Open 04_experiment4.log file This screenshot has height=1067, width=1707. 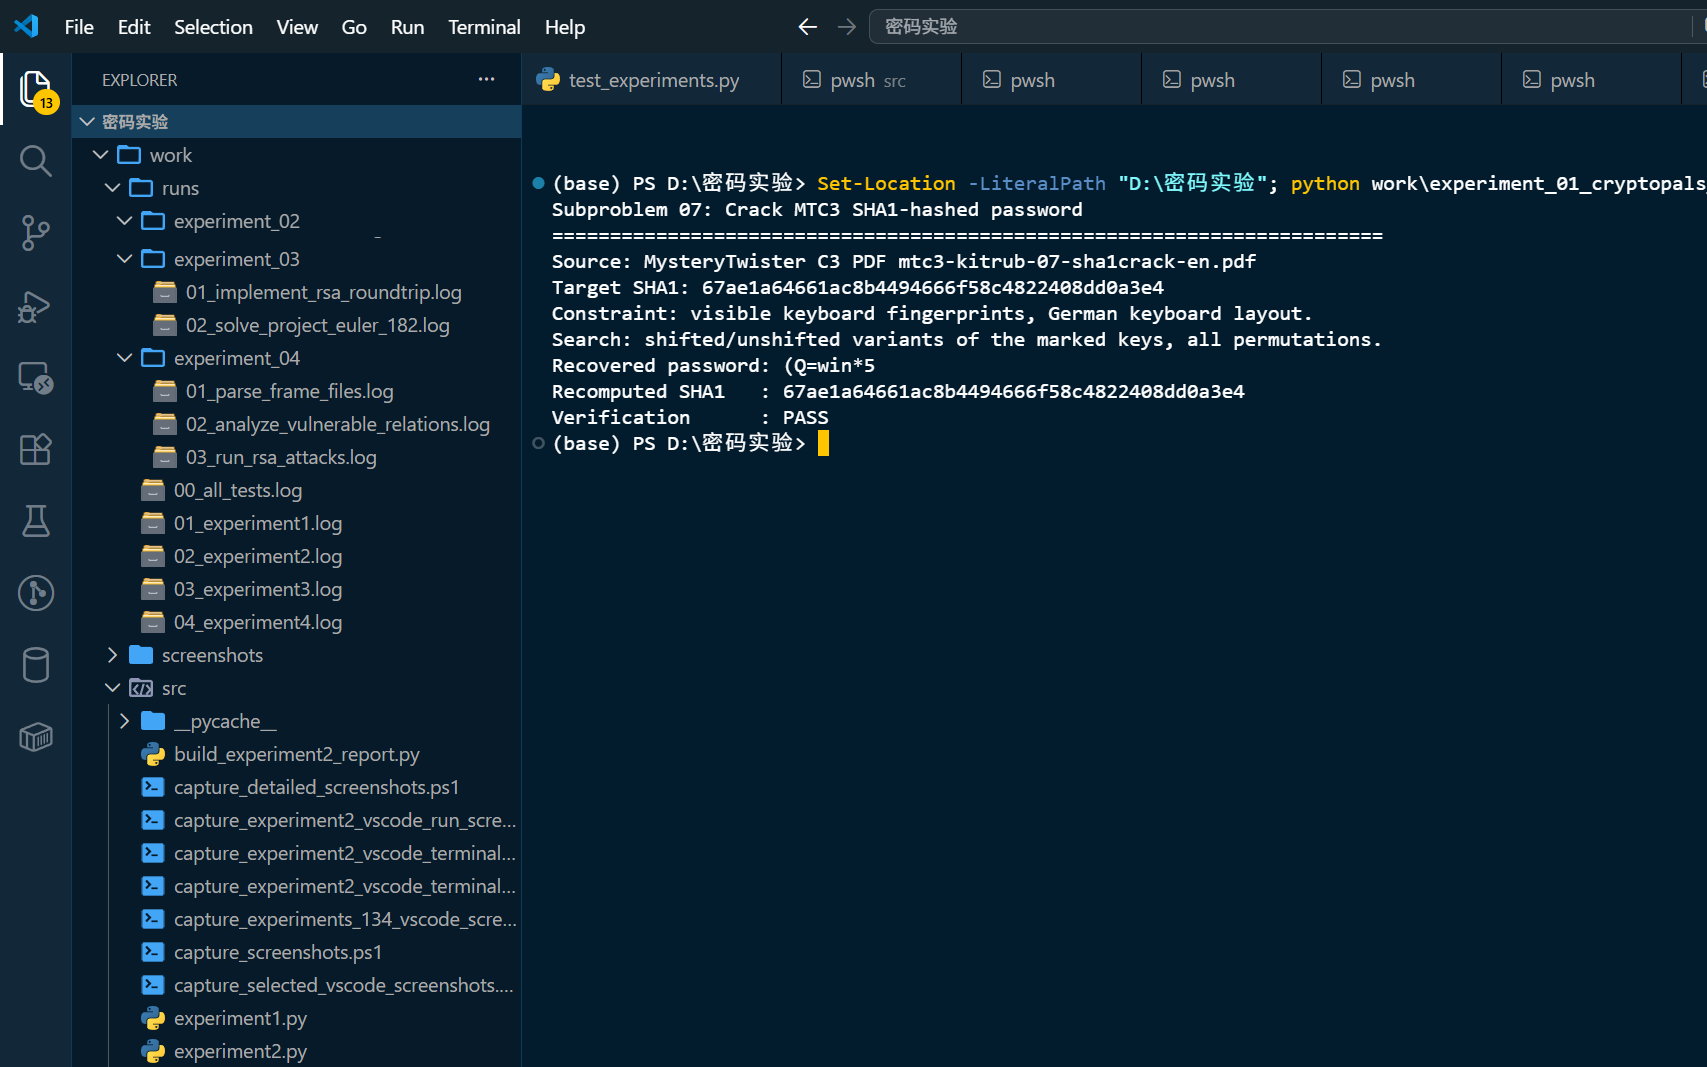click(x=257, y=622)
